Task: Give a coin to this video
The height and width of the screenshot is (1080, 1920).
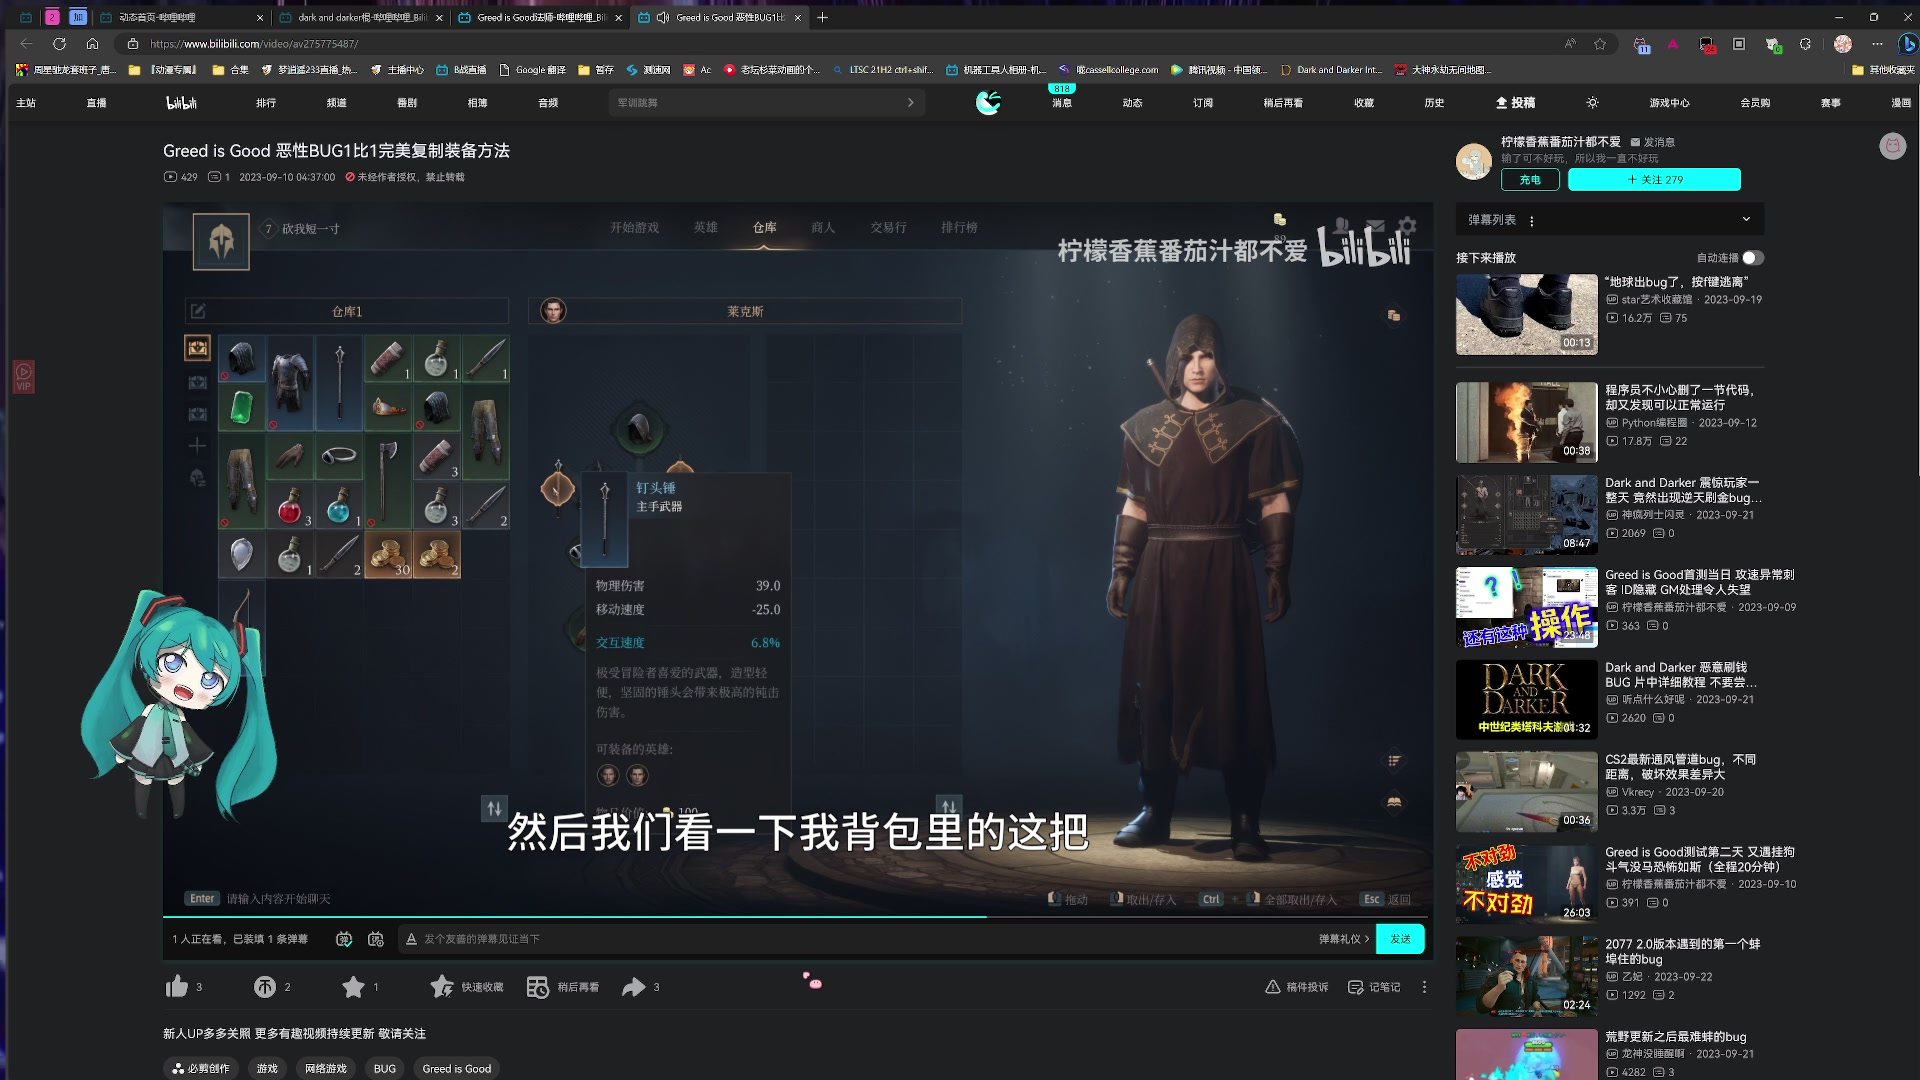Action: [x=264, y=987]
